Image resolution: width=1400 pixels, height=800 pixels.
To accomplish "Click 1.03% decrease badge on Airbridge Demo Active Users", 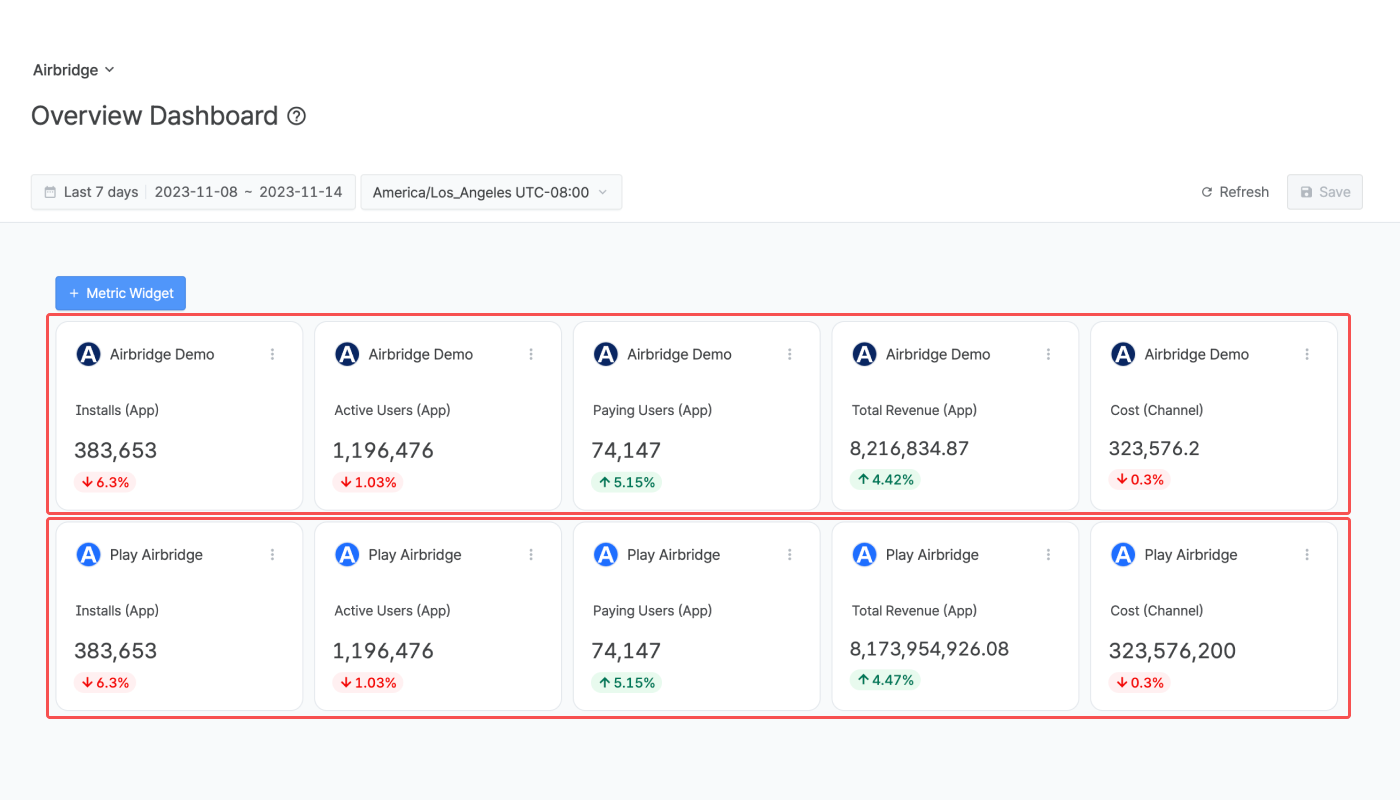I will (x=368, y=482).
